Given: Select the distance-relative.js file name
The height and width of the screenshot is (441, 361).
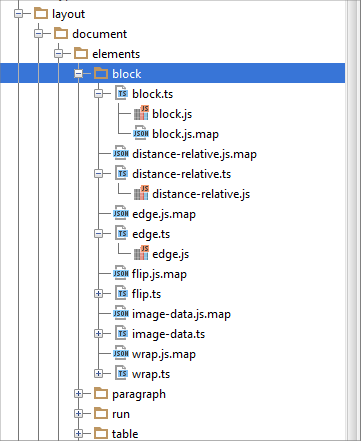Looking at the screenshot, I should (x=201, y=194).
